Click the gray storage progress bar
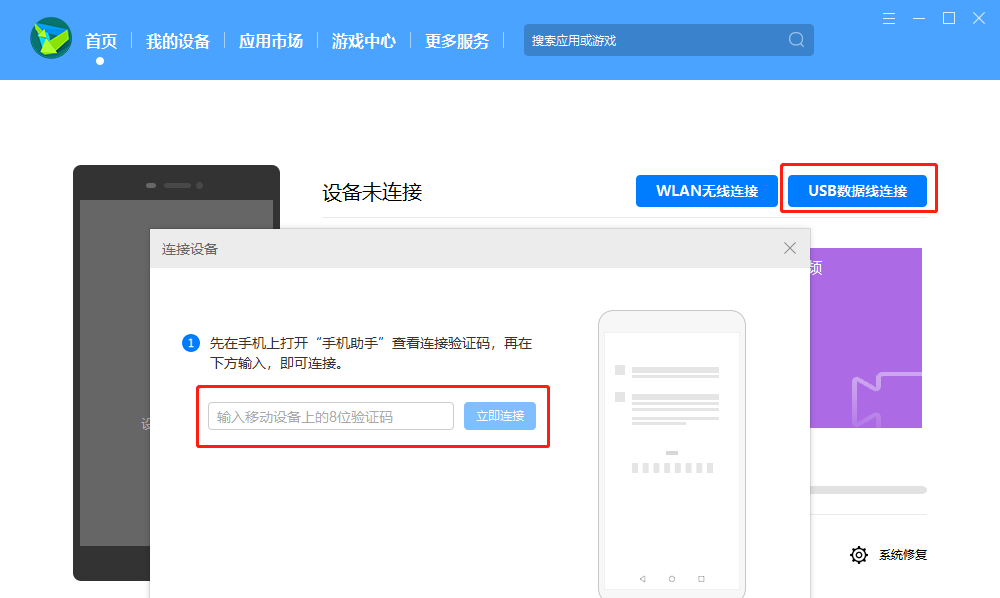 [x=866, y=490]
